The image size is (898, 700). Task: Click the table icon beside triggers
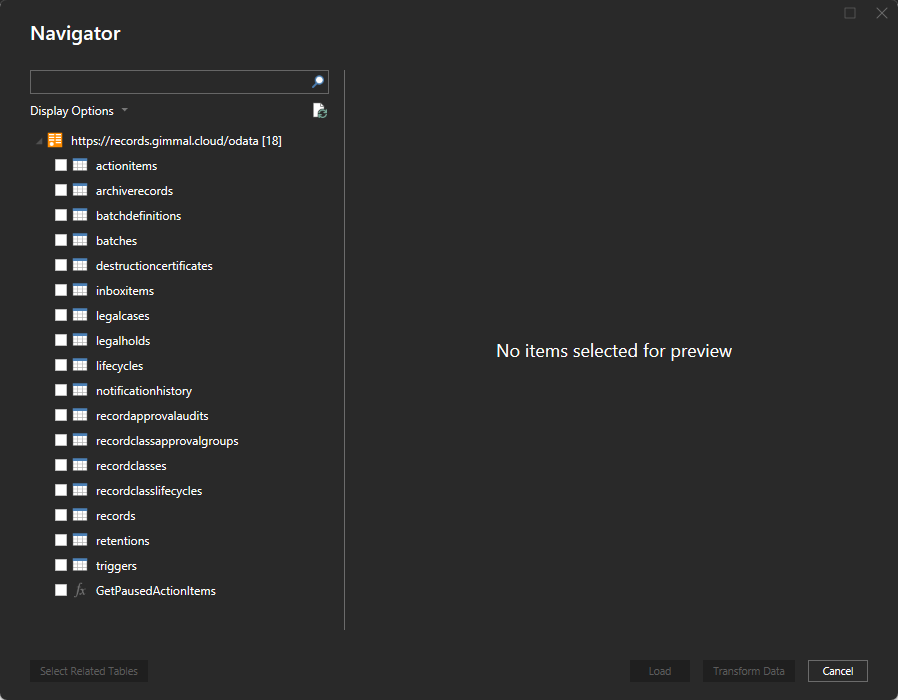pyautogui.click(x=80, y=566)
